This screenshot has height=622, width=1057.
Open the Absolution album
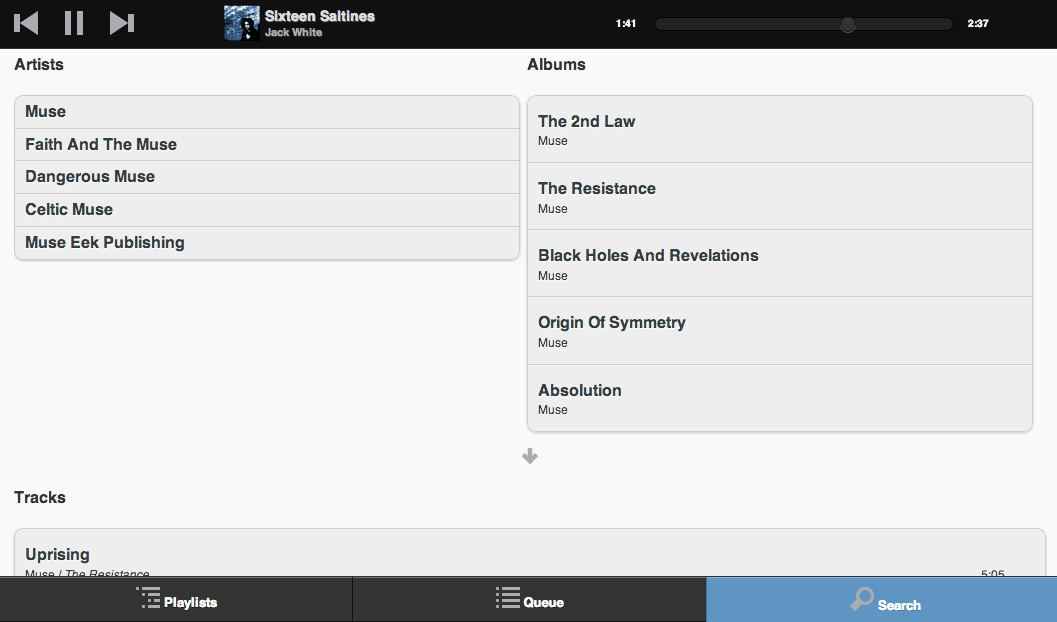coord(779,398)
